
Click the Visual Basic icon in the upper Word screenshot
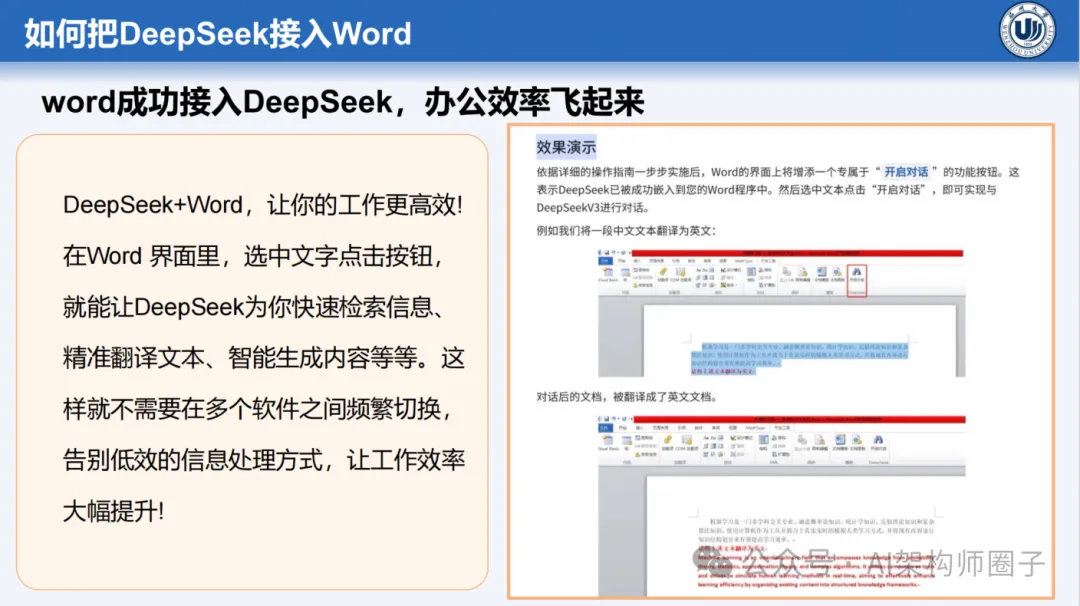pyautogui.click(x=608, y=275)
